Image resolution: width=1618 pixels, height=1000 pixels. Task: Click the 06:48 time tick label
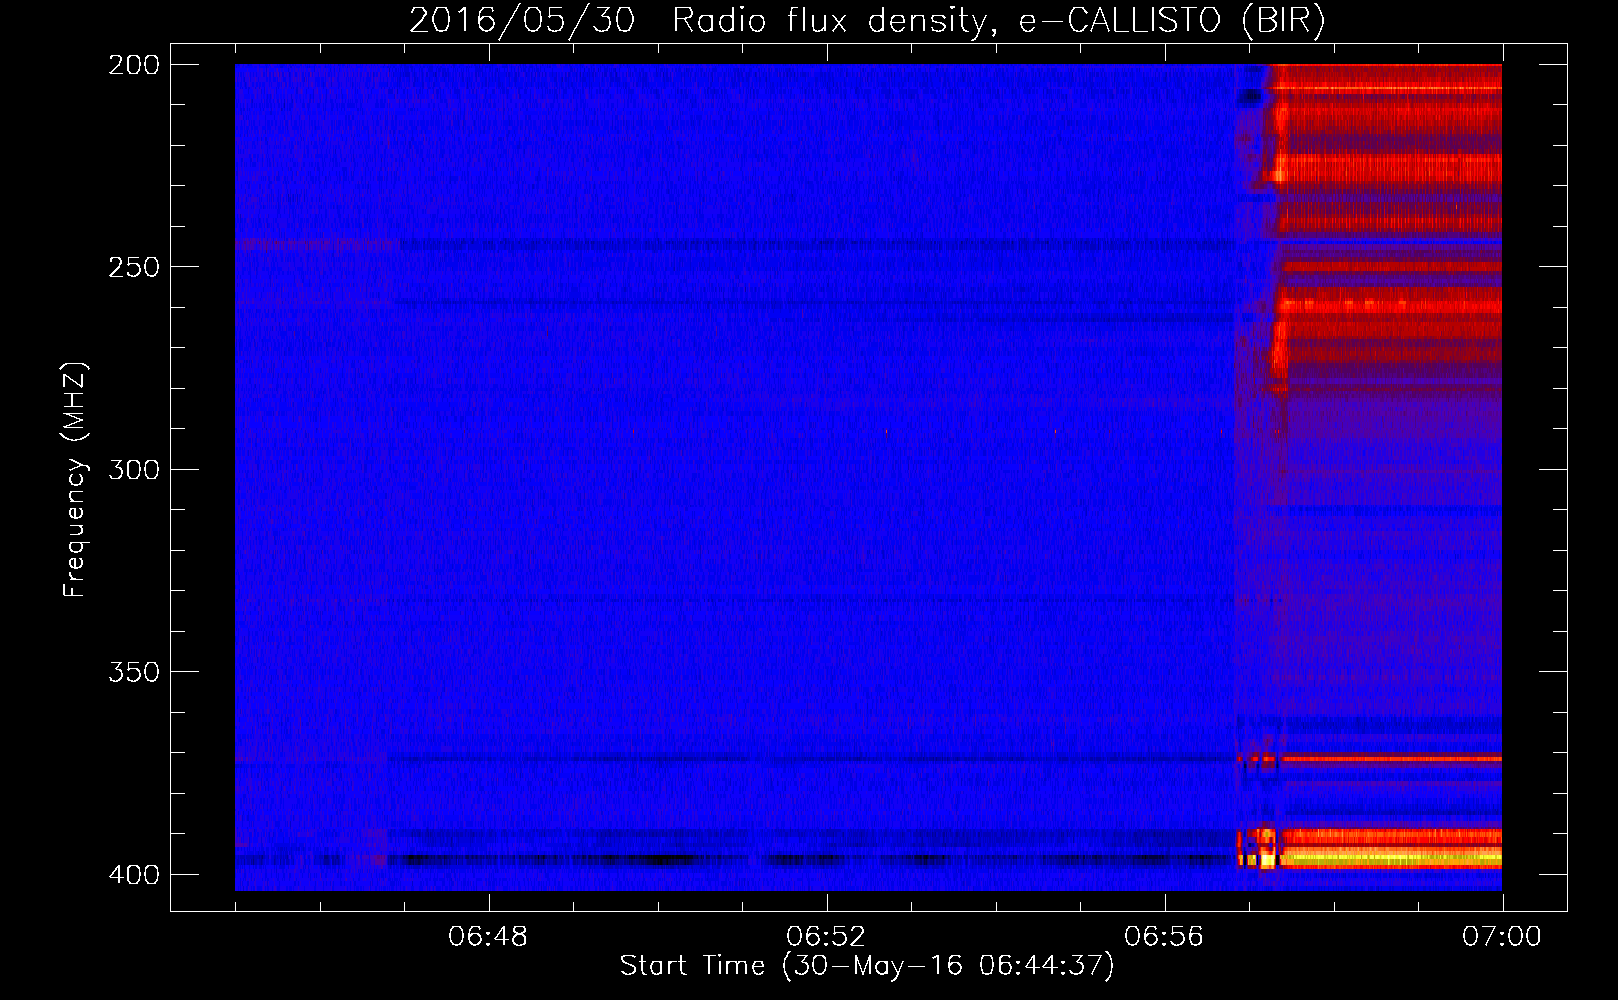tap(488, 937)
